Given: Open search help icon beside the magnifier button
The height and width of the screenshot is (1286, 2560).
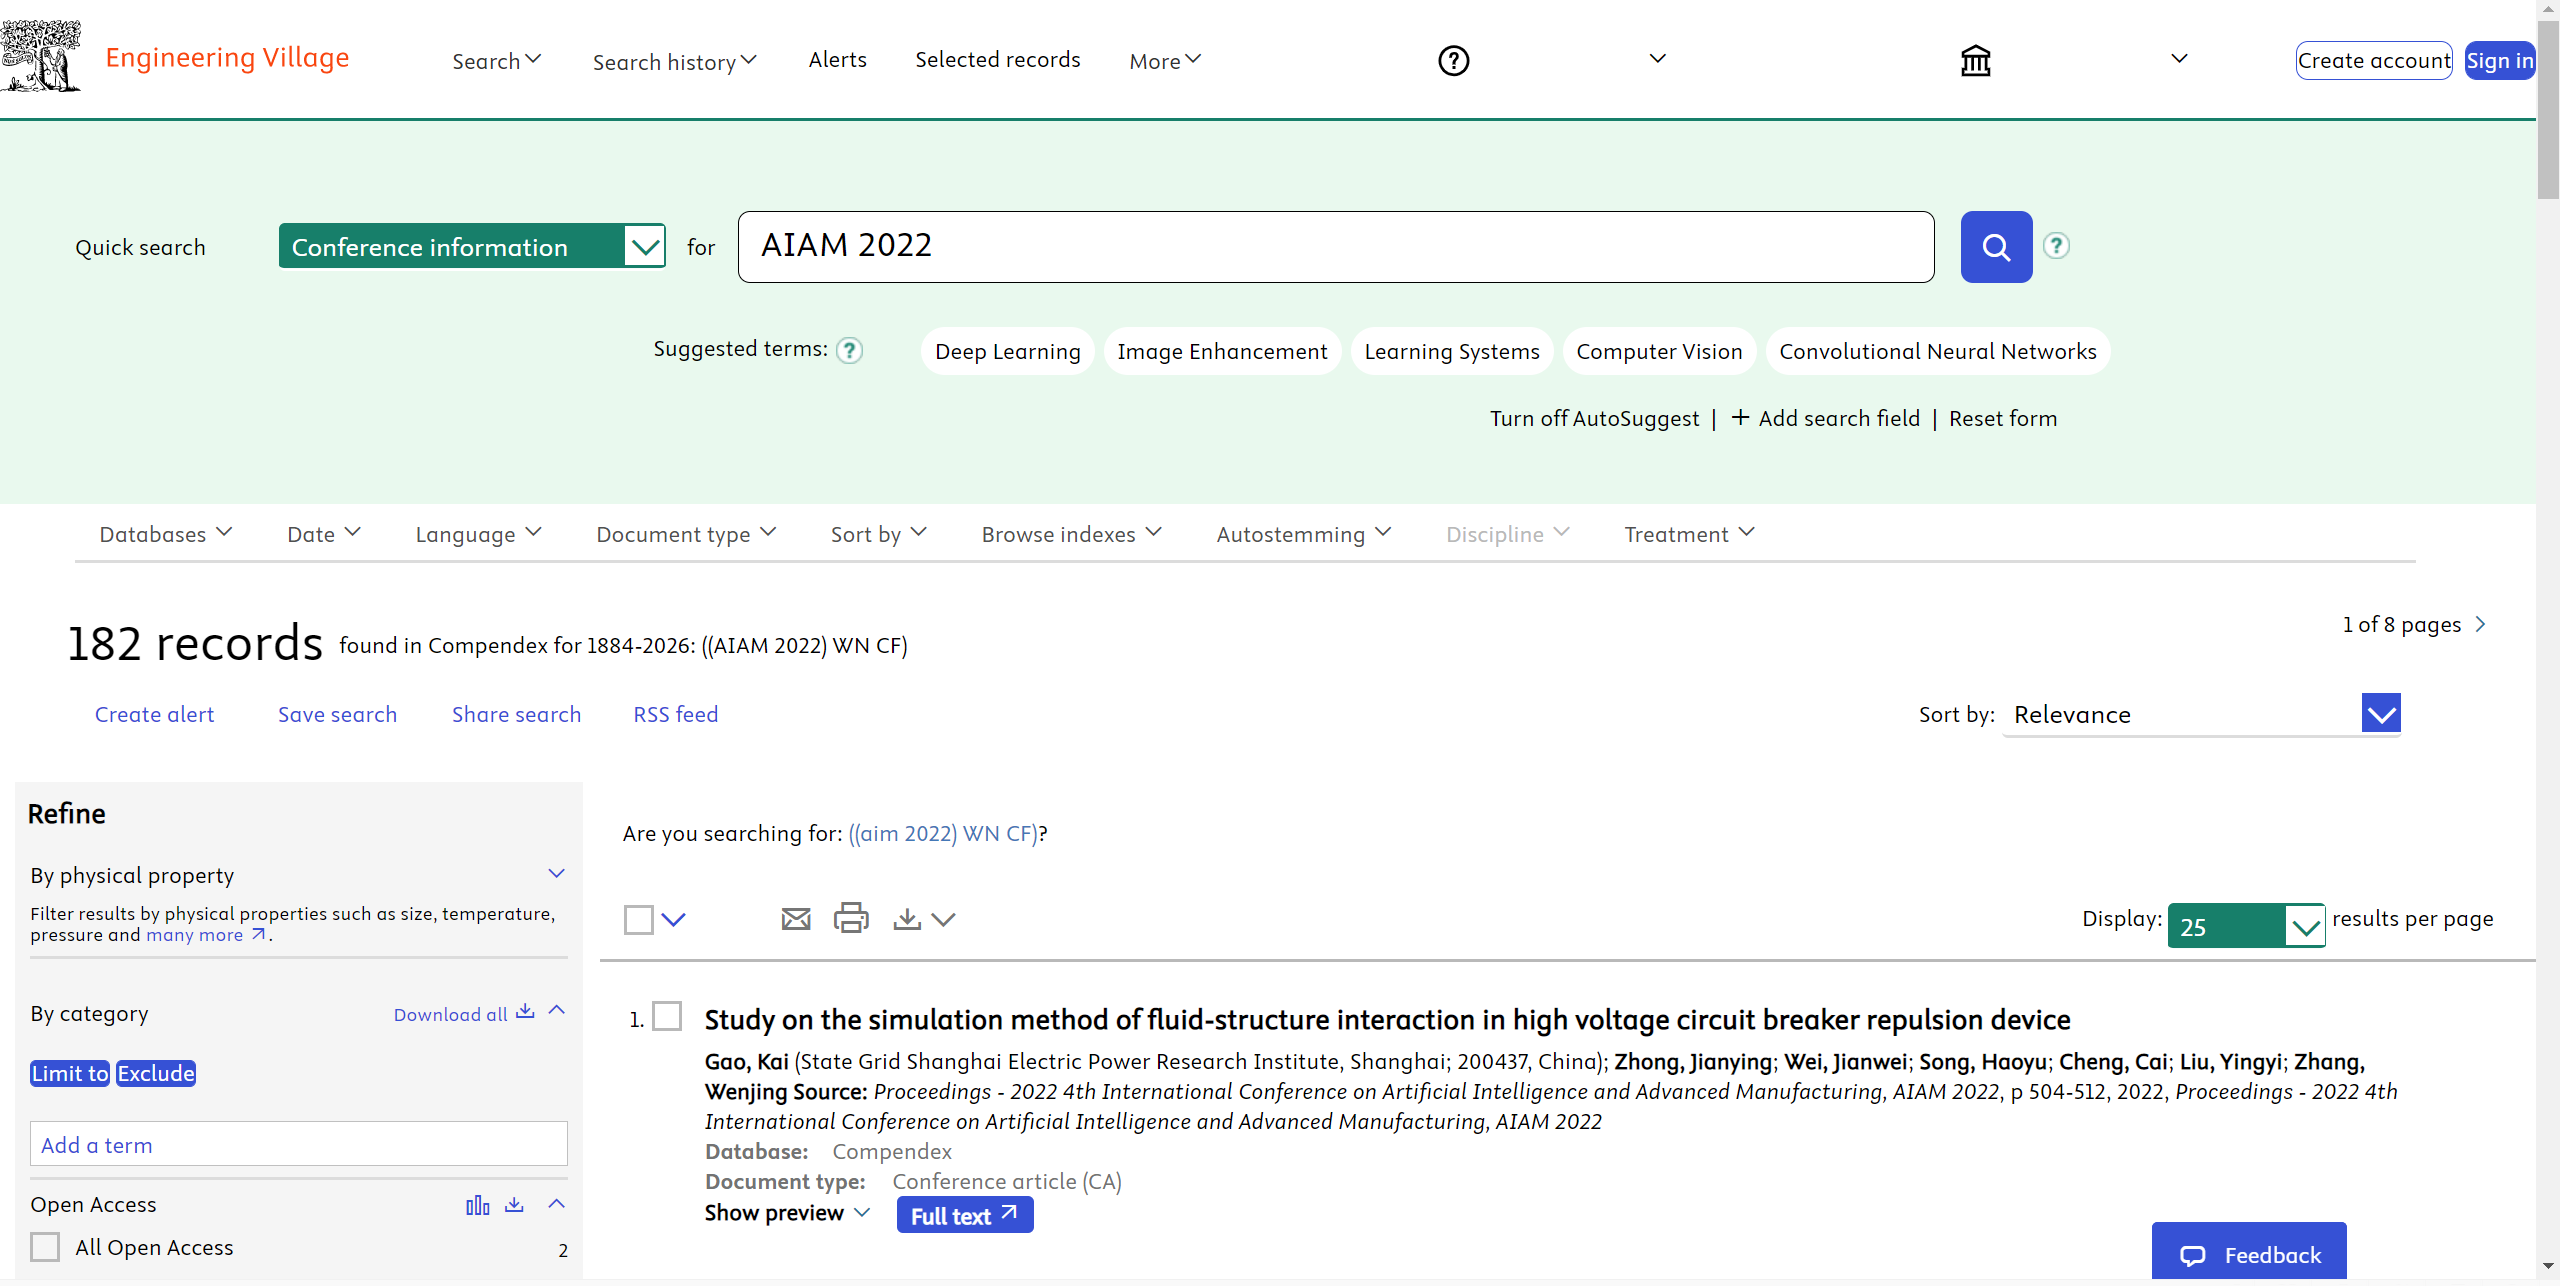Looking at the screenshot, I should click(x=2056, y=246).
